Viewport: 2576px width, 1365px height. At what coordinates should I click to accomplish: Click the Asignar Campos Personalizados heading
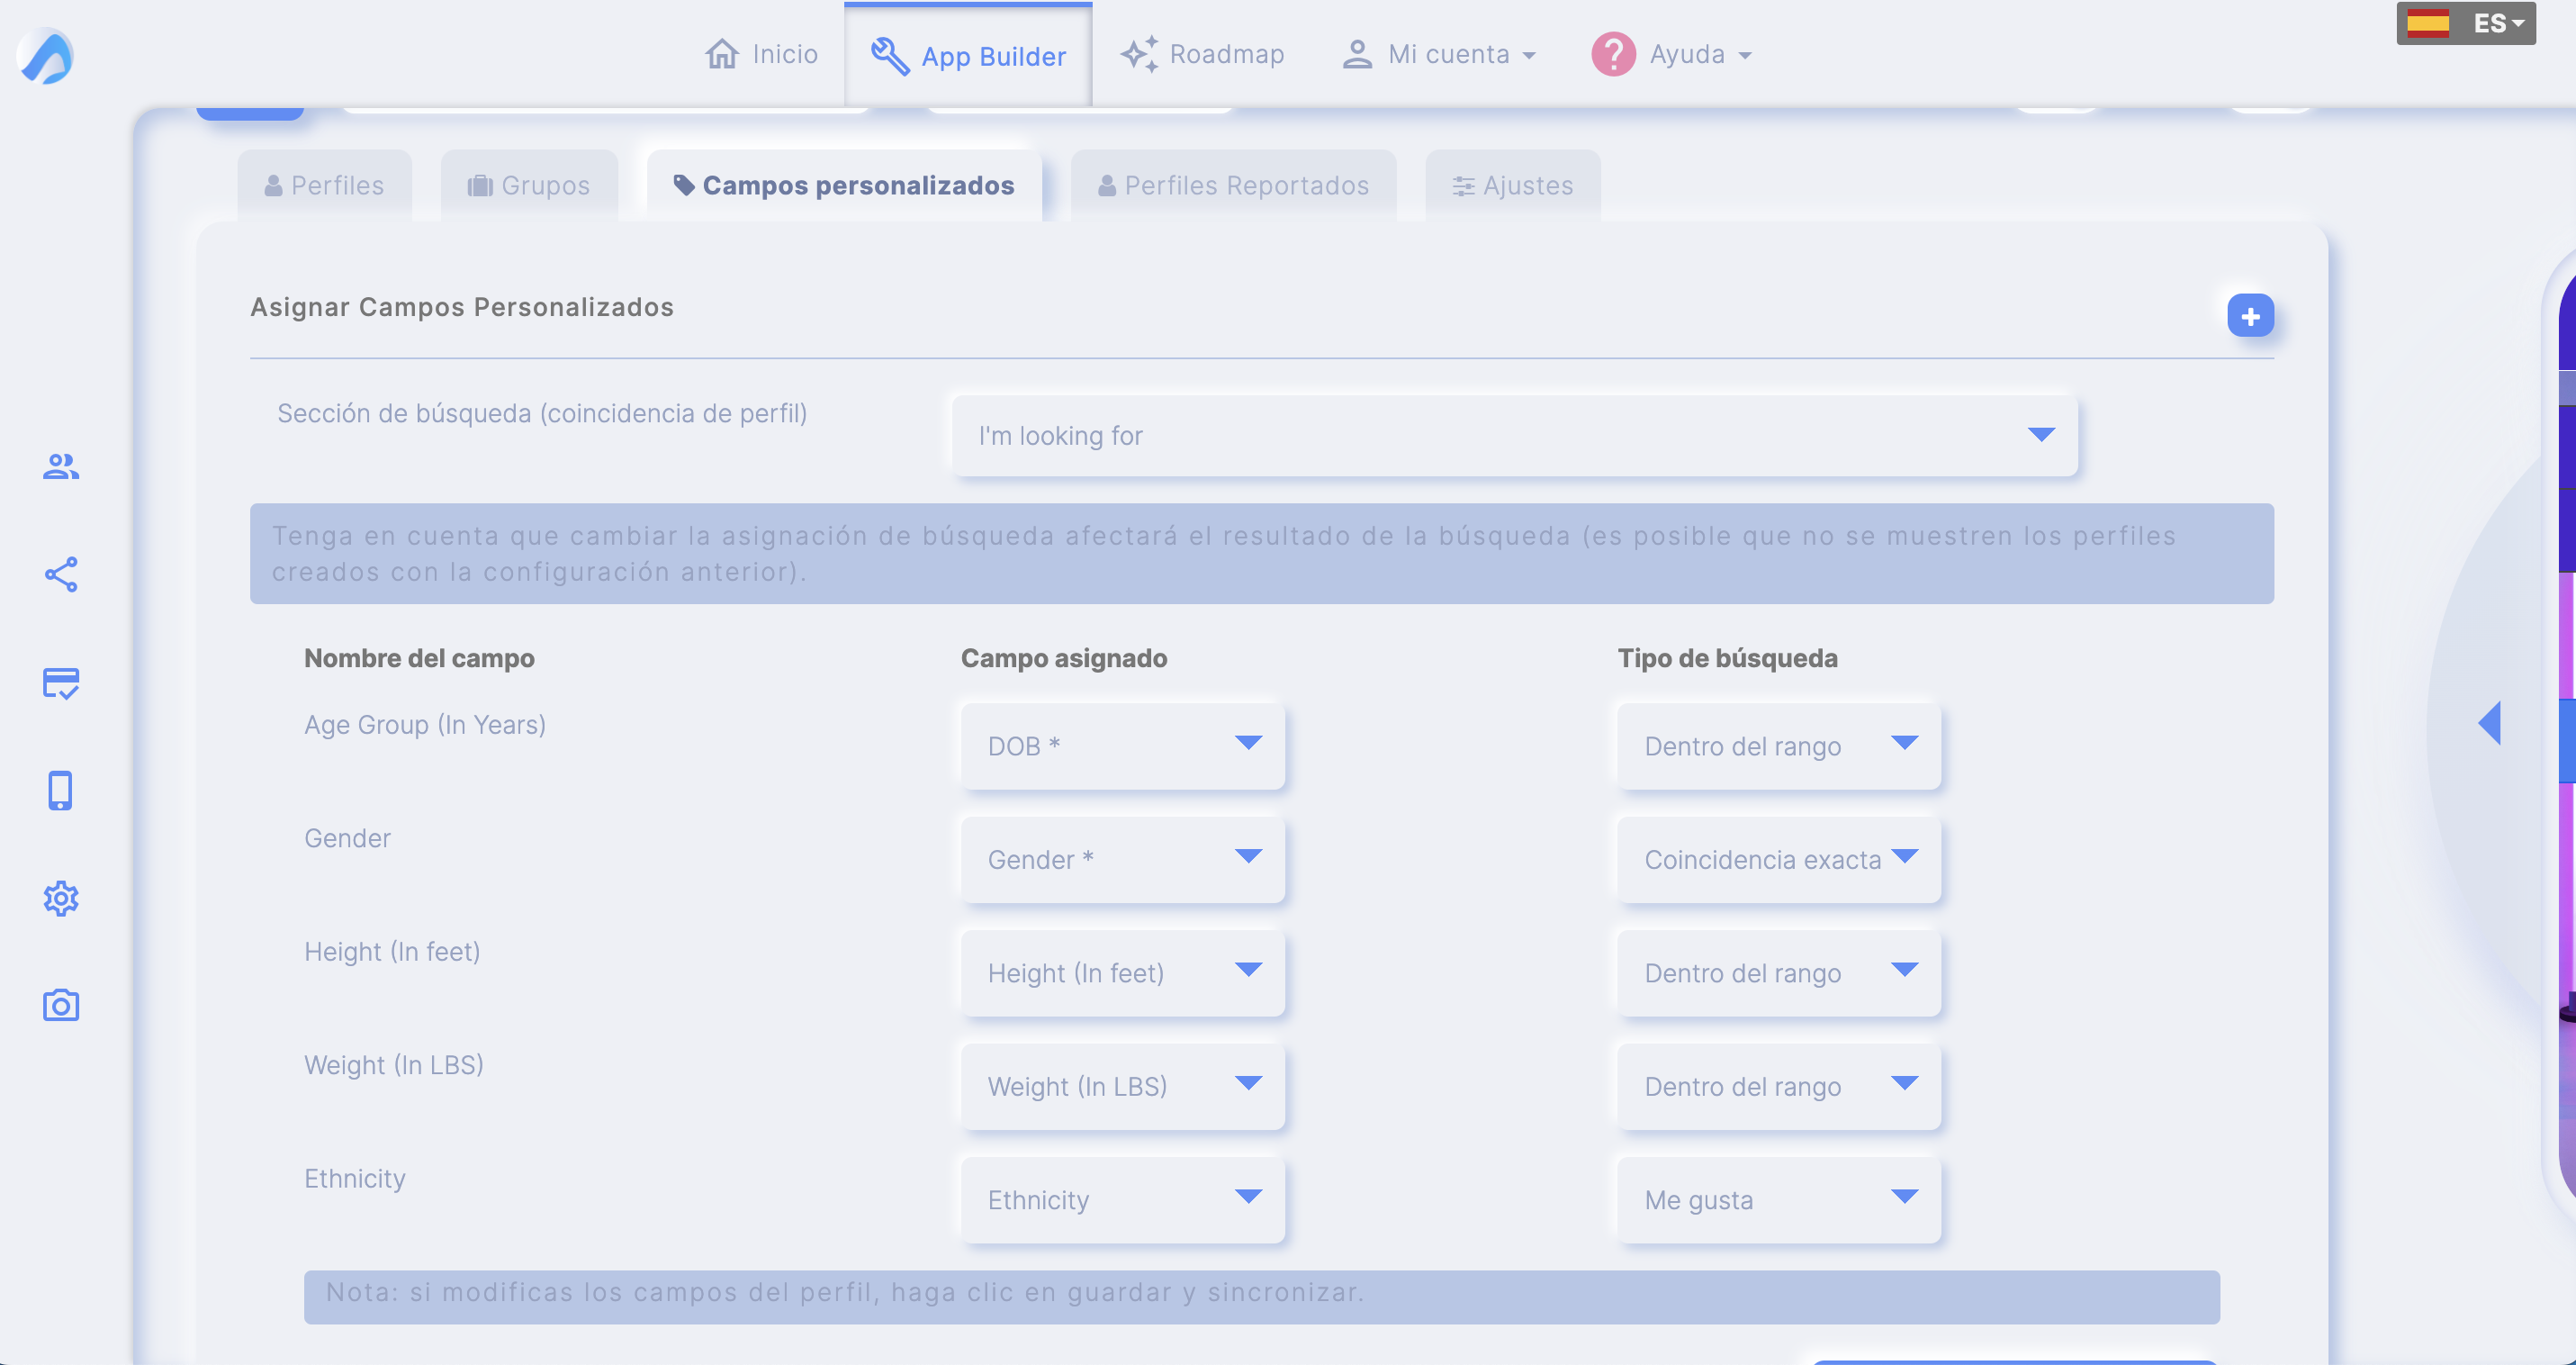click(462, 307)
